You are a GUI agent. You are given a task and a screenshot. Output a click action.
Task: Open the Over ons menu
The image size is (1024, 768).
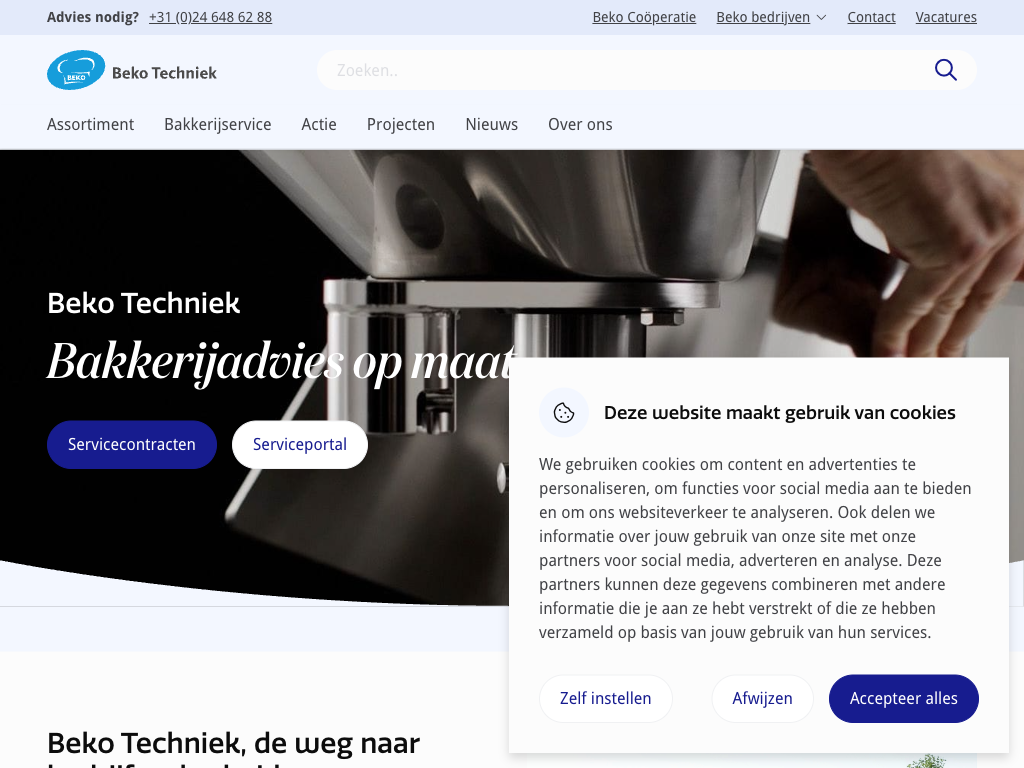580,124
